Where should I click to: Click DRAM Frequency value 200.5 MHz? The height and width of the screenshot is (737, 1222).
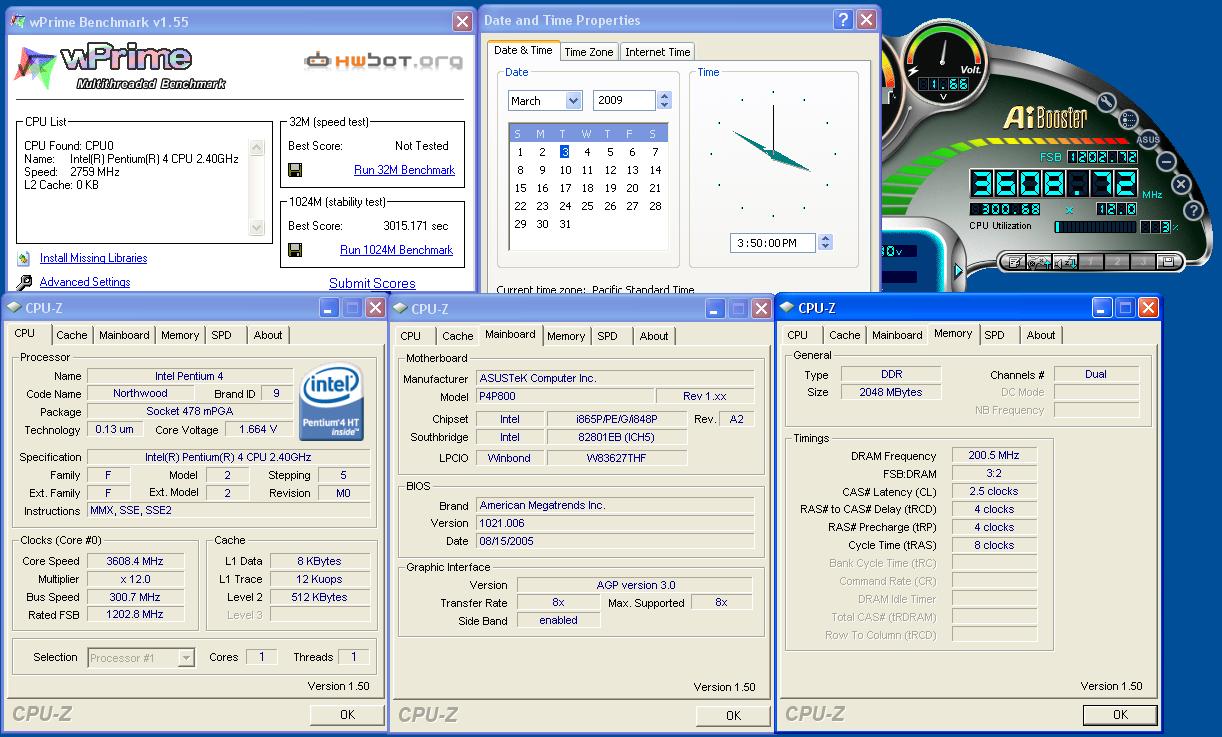pyautogui.click(x=994, y=455)
